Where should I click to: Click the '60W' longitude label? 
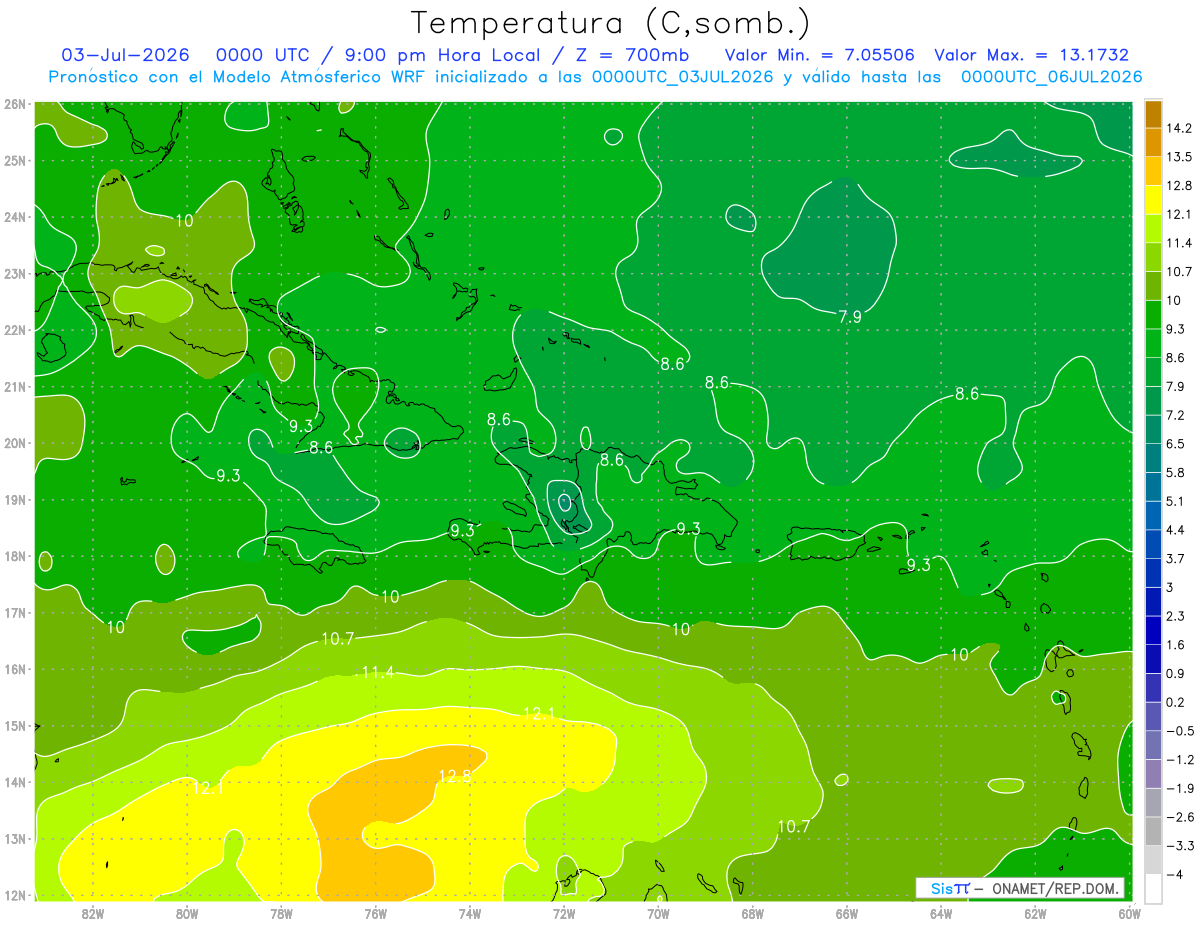pos(1130,913)
